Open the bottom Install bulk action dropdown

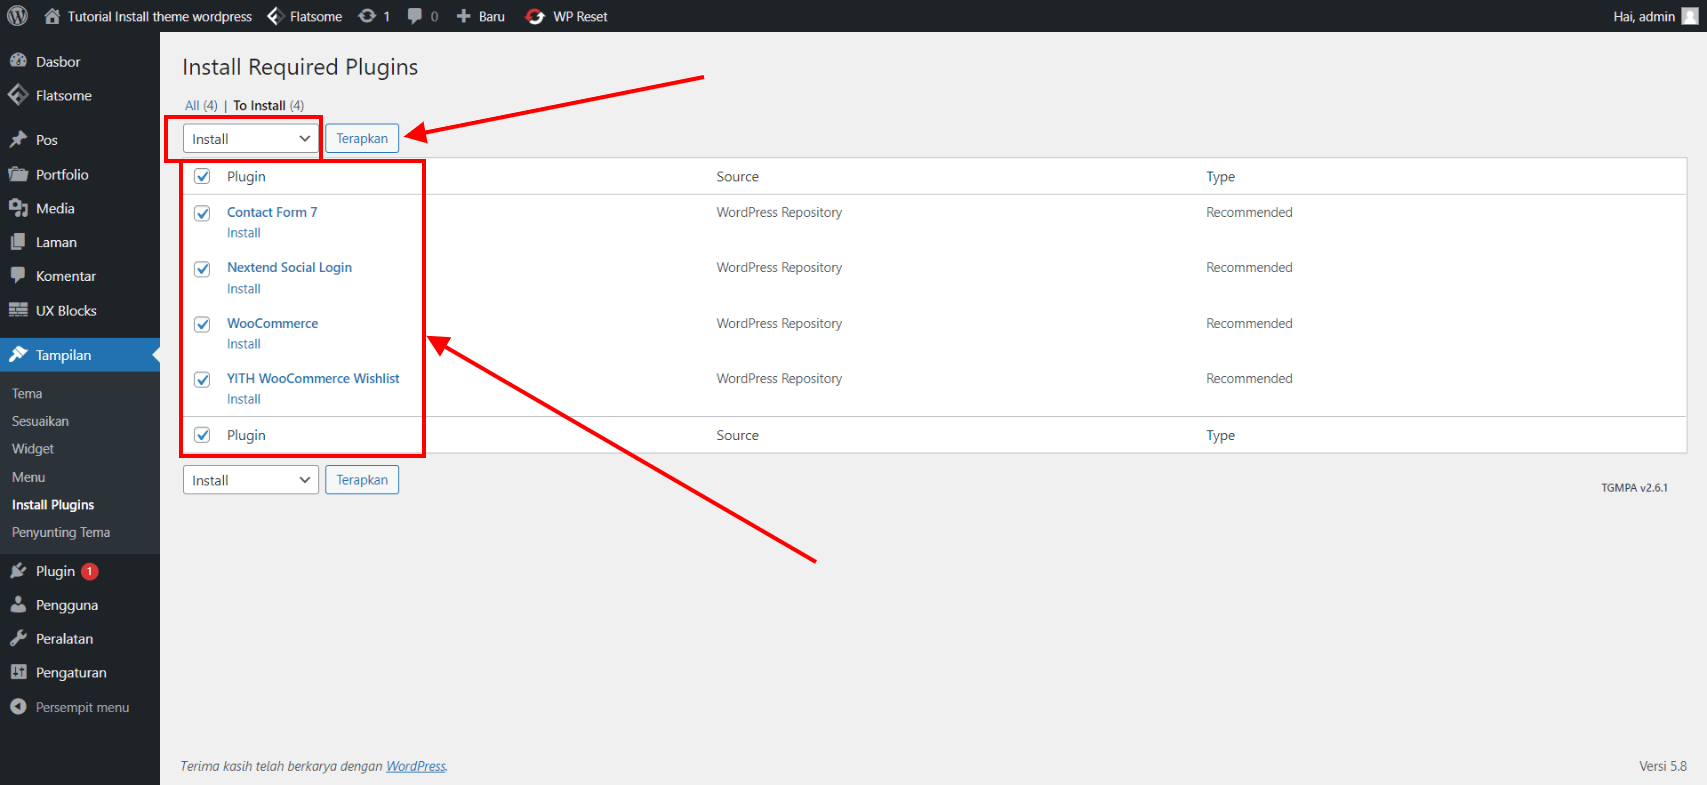250,480
